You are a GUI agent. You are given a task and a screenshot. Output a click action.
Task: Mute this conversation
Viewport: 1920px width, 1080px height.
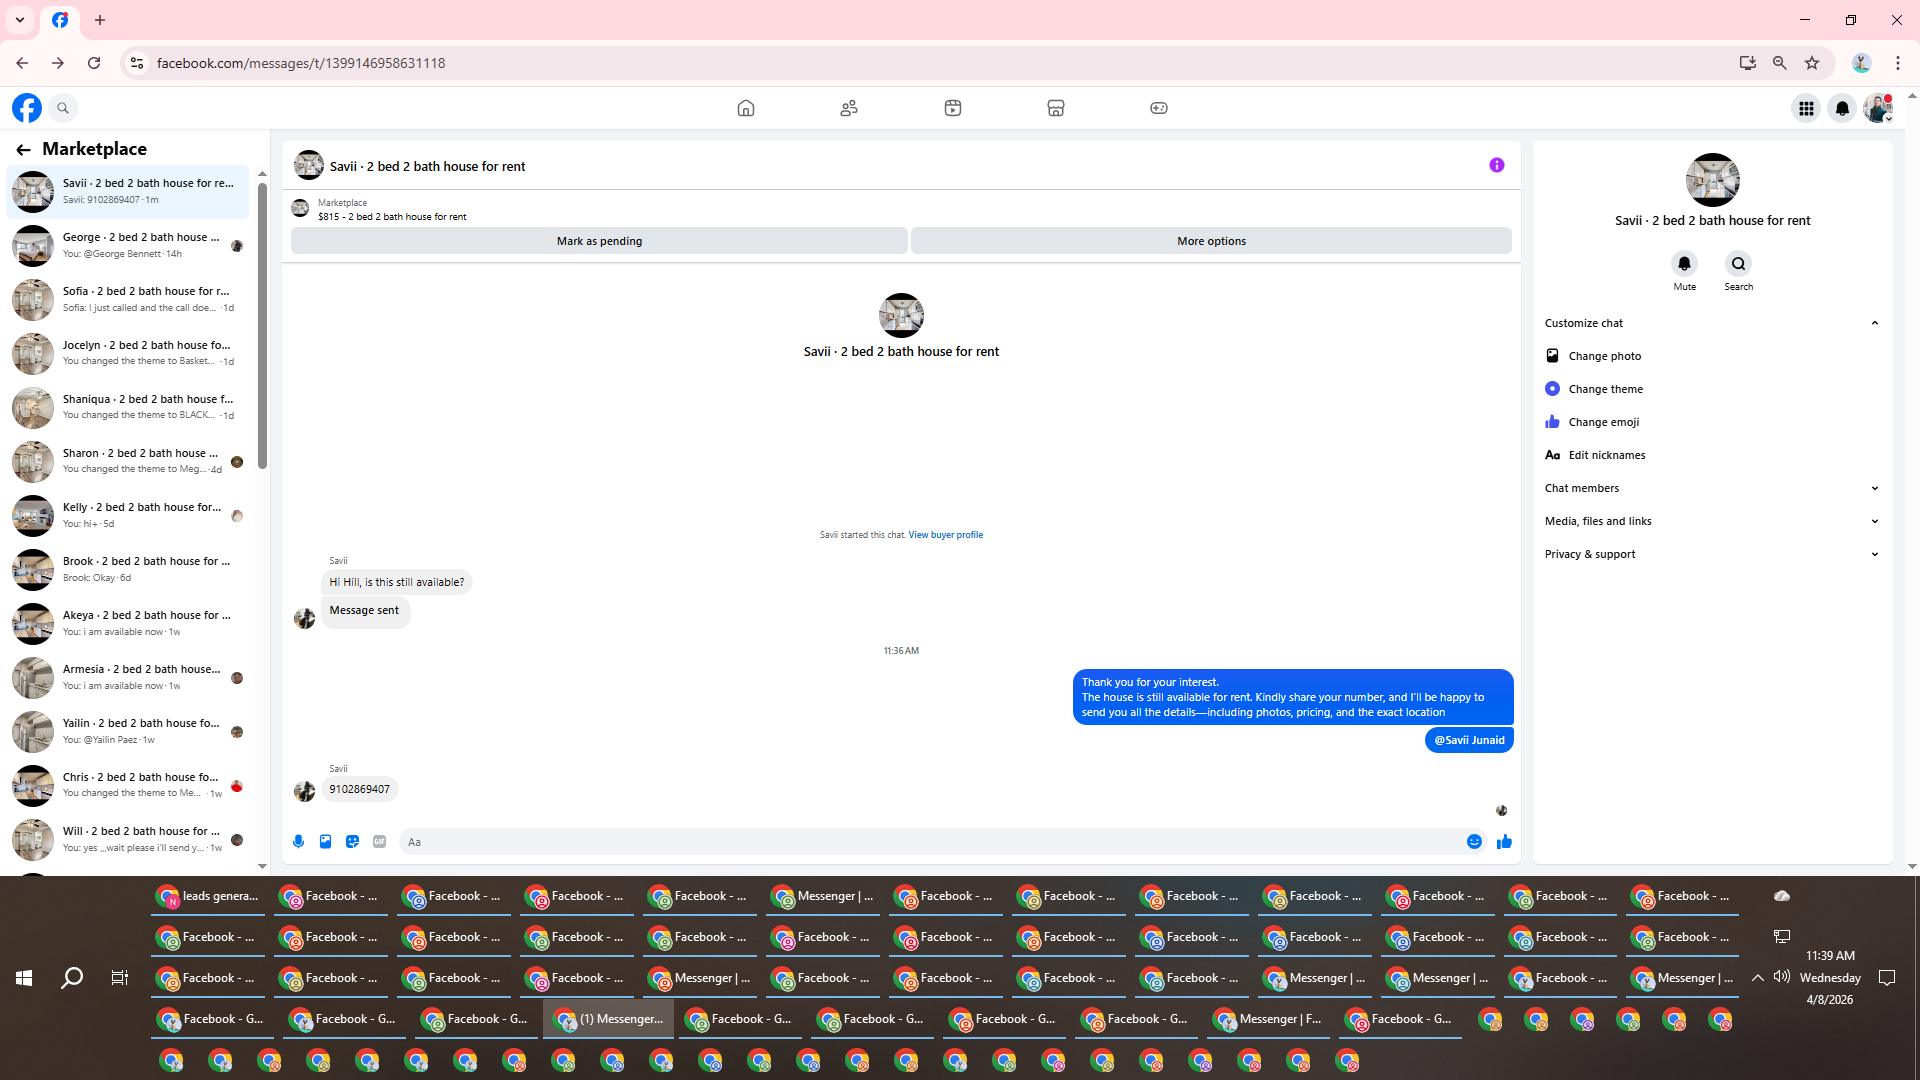pyautogui.click(x=1684, y=264)
